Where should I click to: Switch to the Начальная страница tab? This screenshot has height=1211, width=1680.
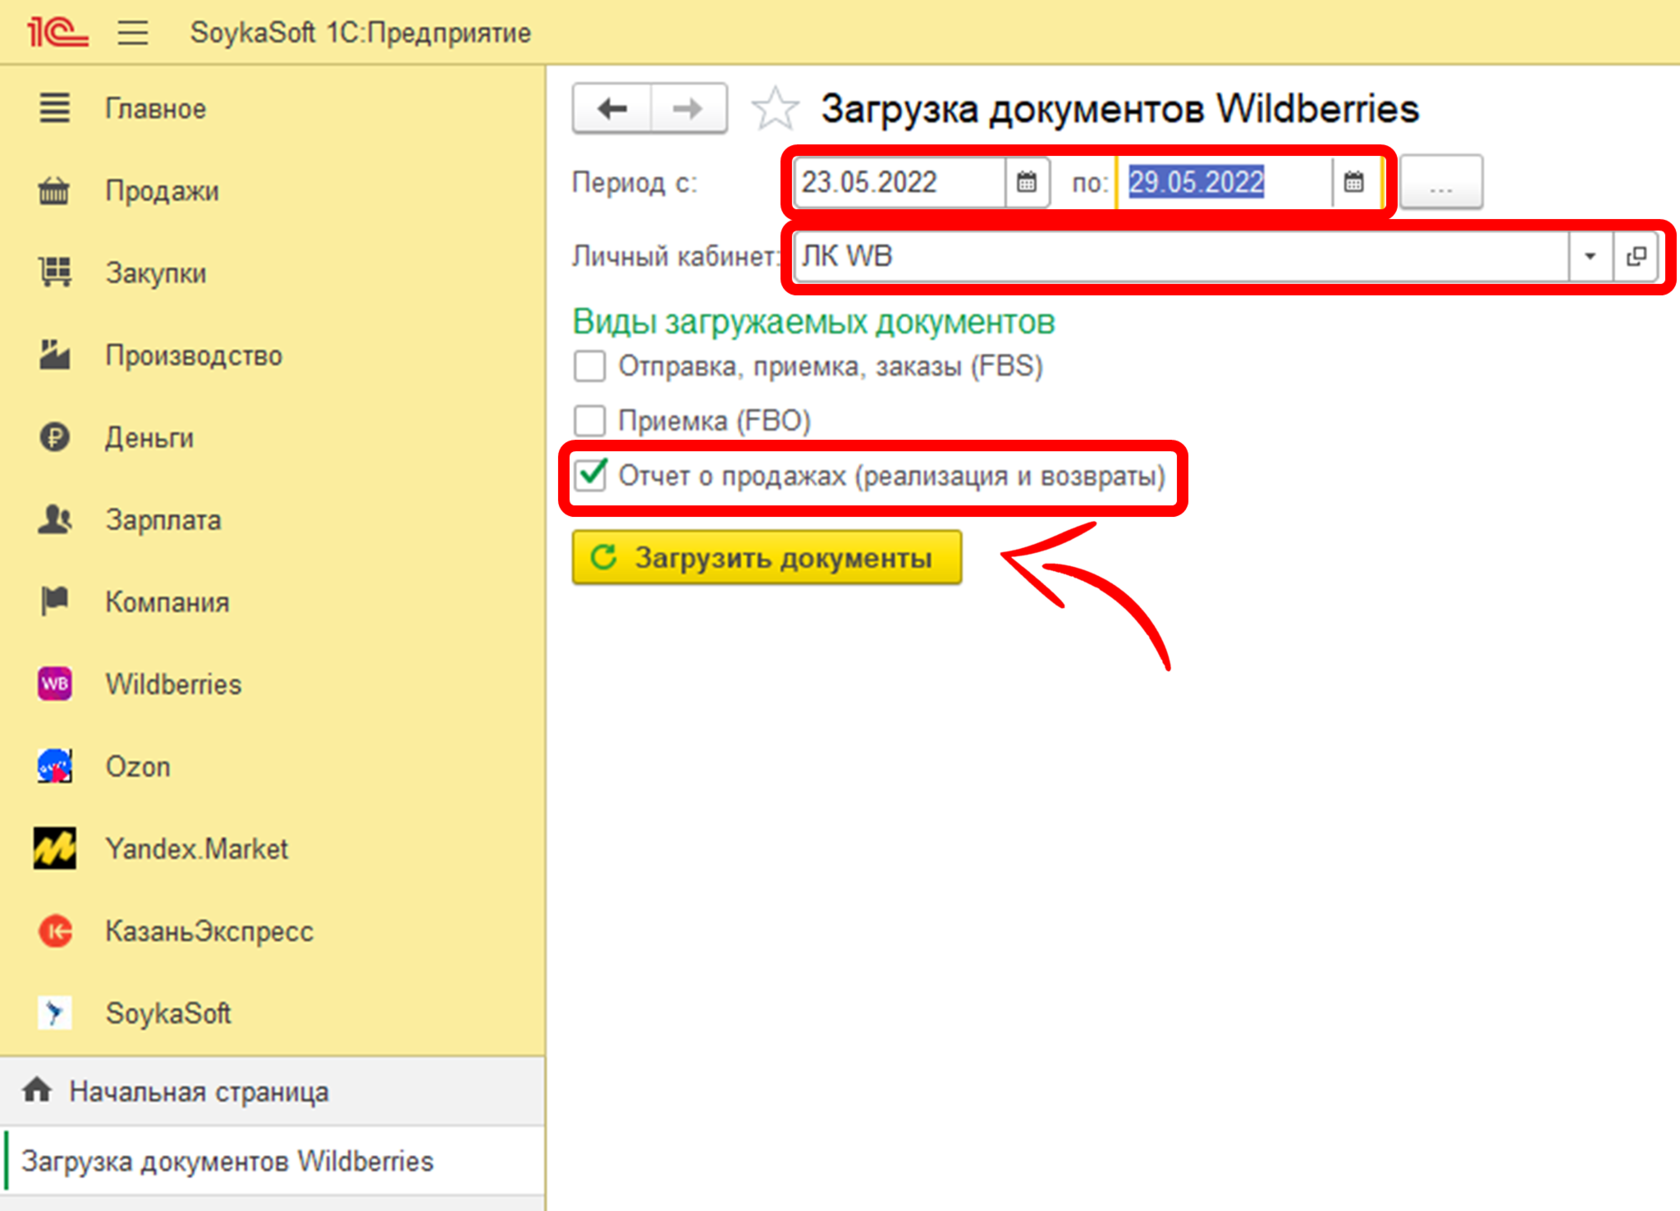[272, 1091]
